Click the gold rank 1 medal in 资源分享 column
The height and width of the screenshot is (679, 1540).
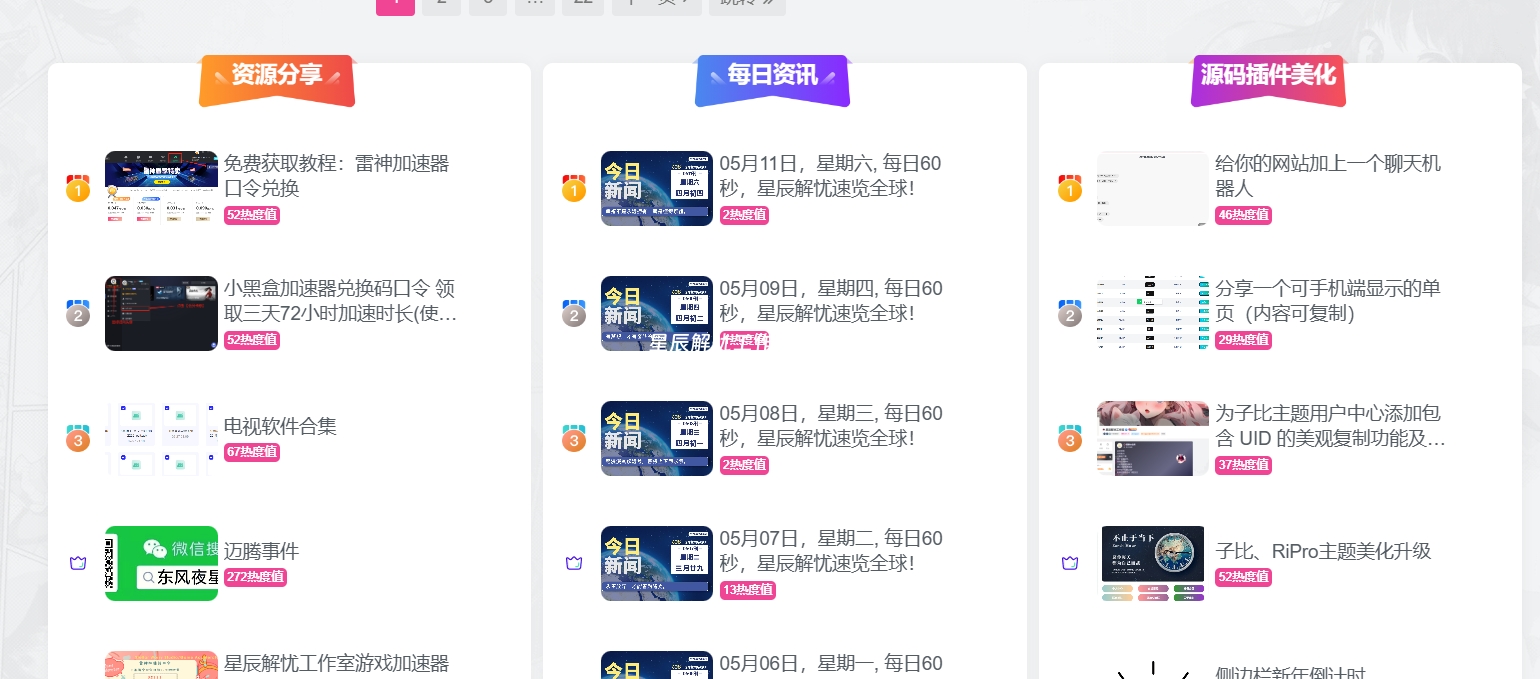(x=78, y=188)
